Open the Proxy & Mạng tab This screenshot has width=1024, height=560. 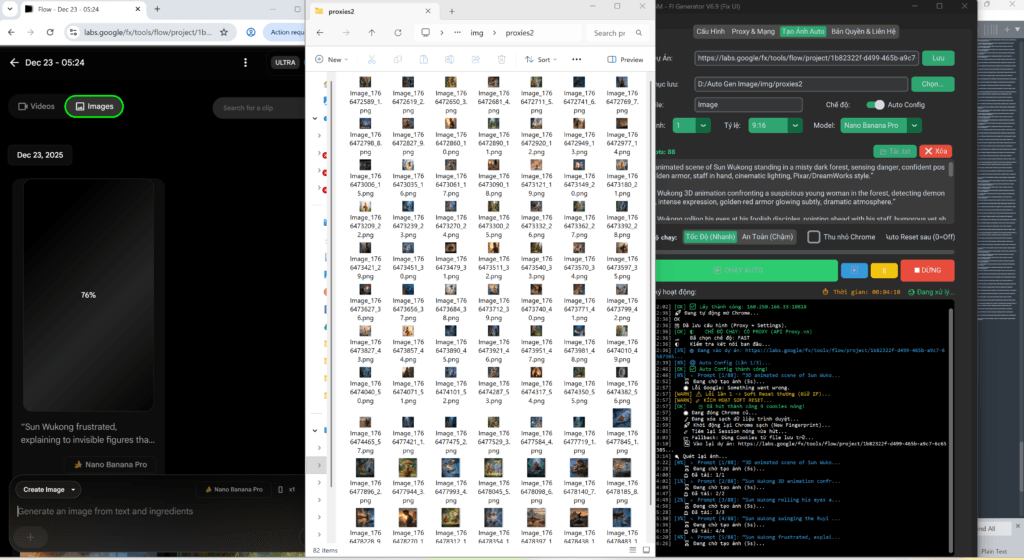753,31
